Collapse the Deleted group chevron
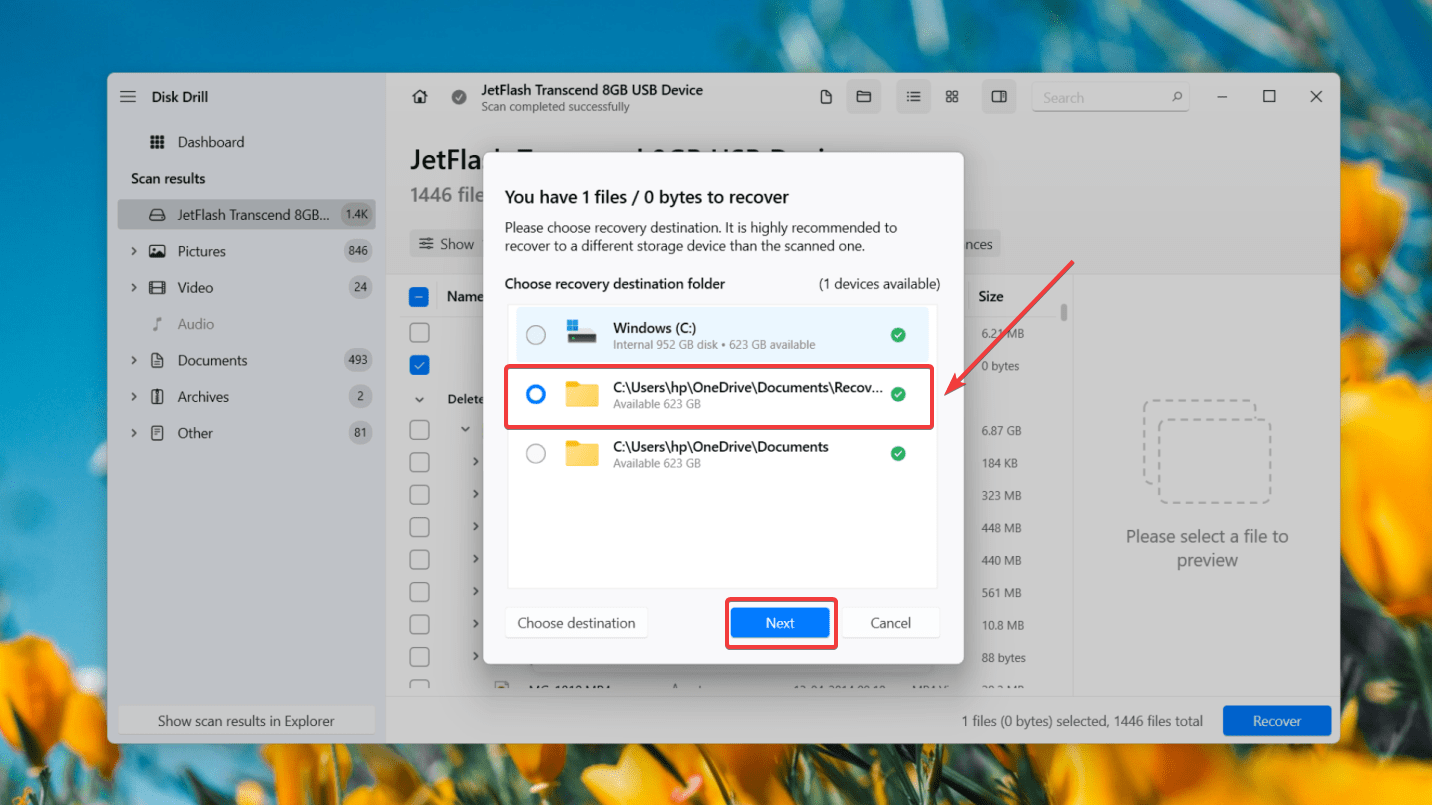The image size is (1432, 805). pos(419,399)
